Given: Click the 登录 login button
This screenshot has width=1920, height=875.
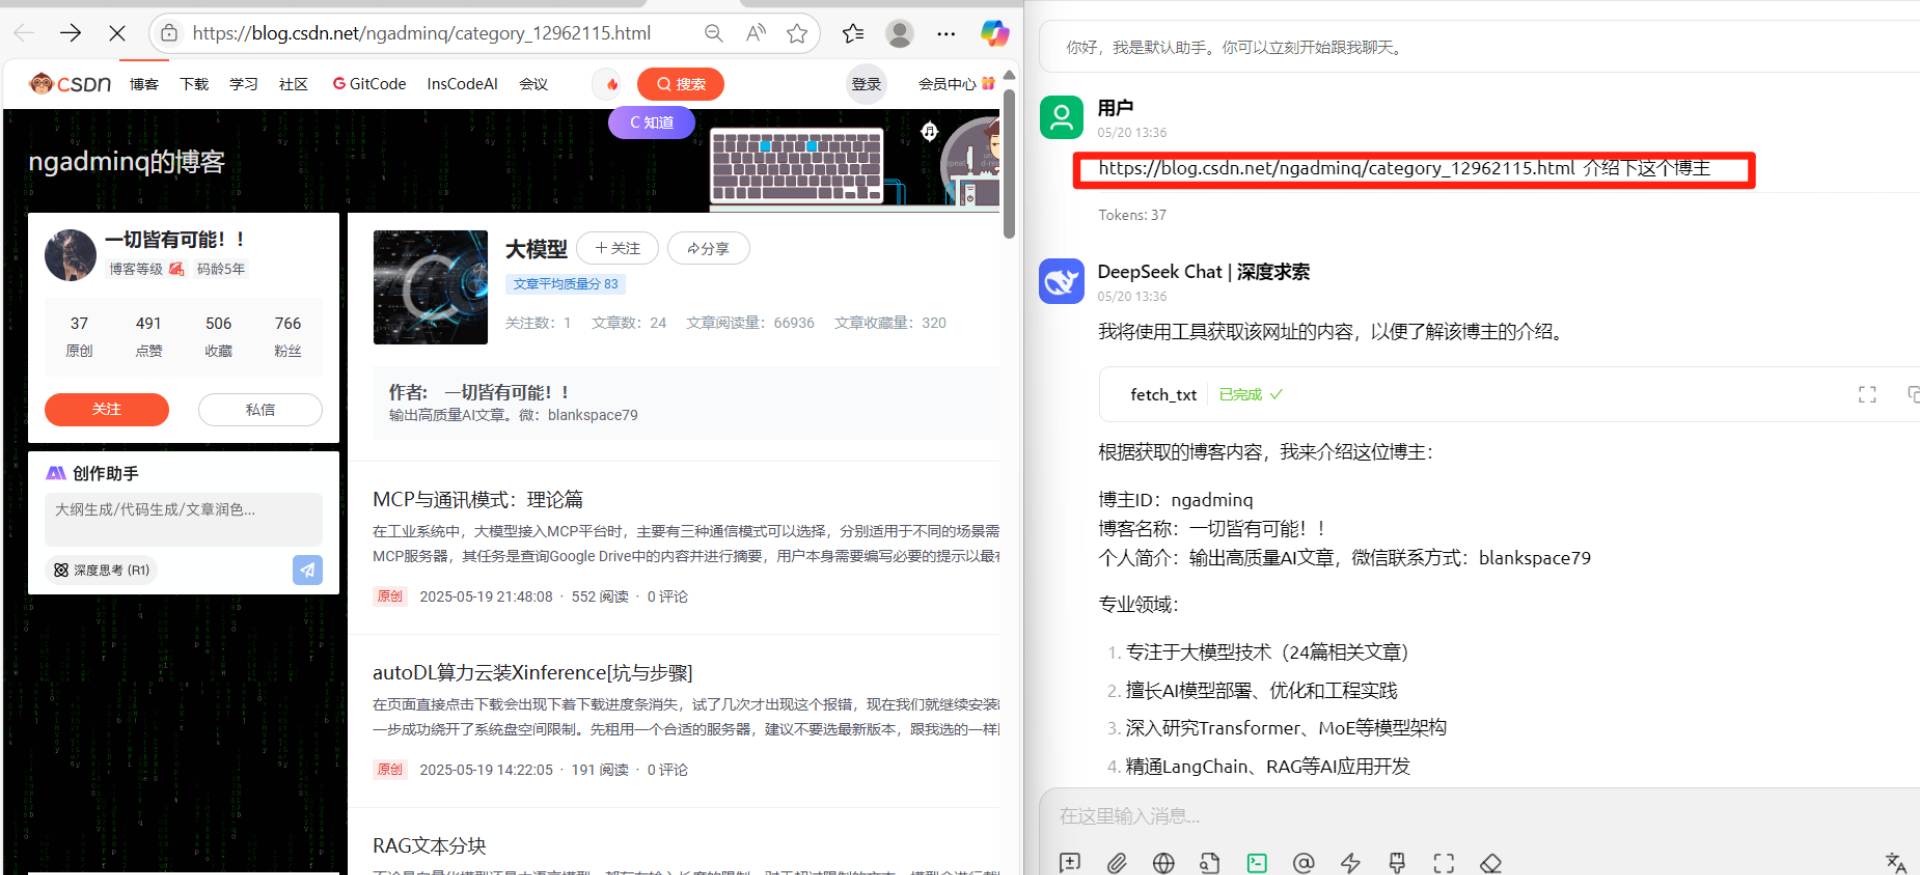Looking at the screenshot, I should coord(866,84).
